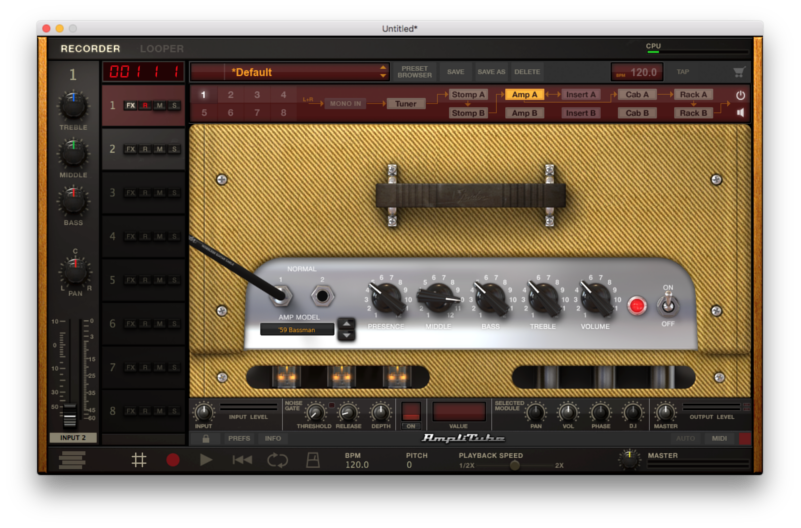This screenshot has height=528, width=801.
Task: Rewind to start in transport bar
Action: point(242,460)
